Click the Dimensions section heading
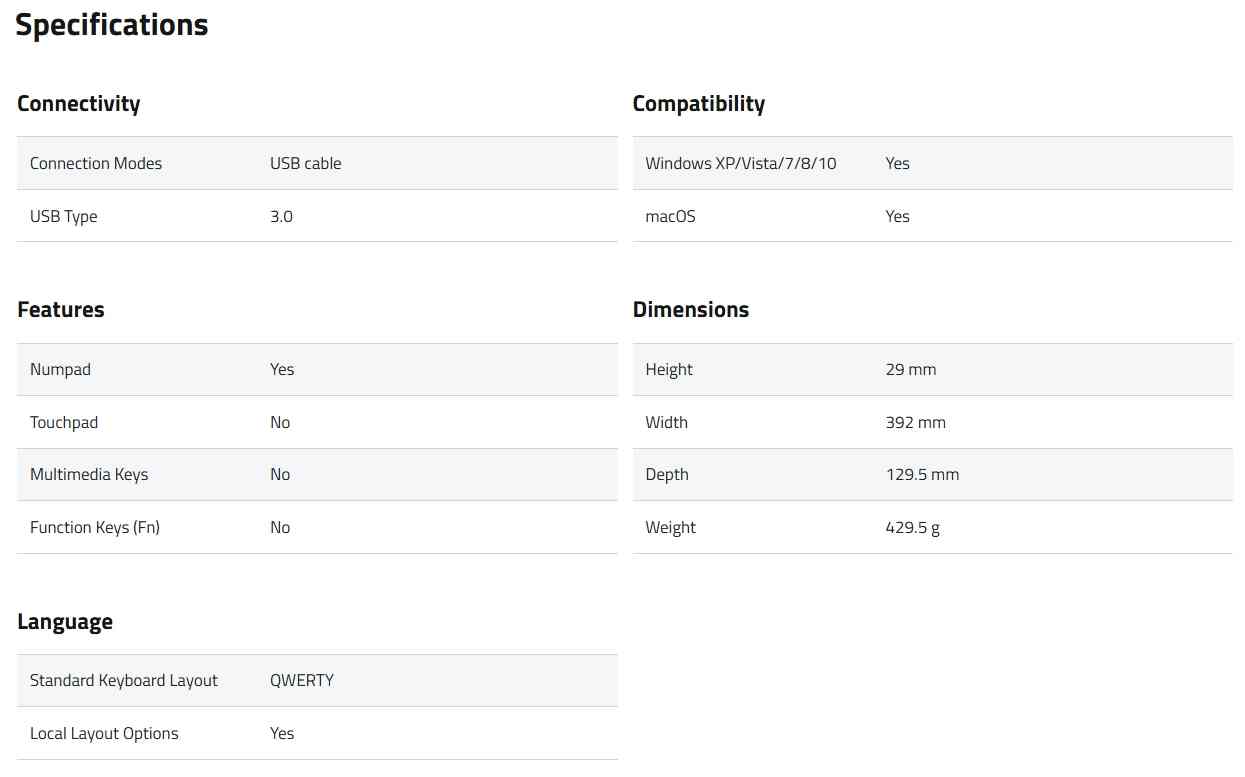This screenshot has width=1245, height=777. pos(690,310)
